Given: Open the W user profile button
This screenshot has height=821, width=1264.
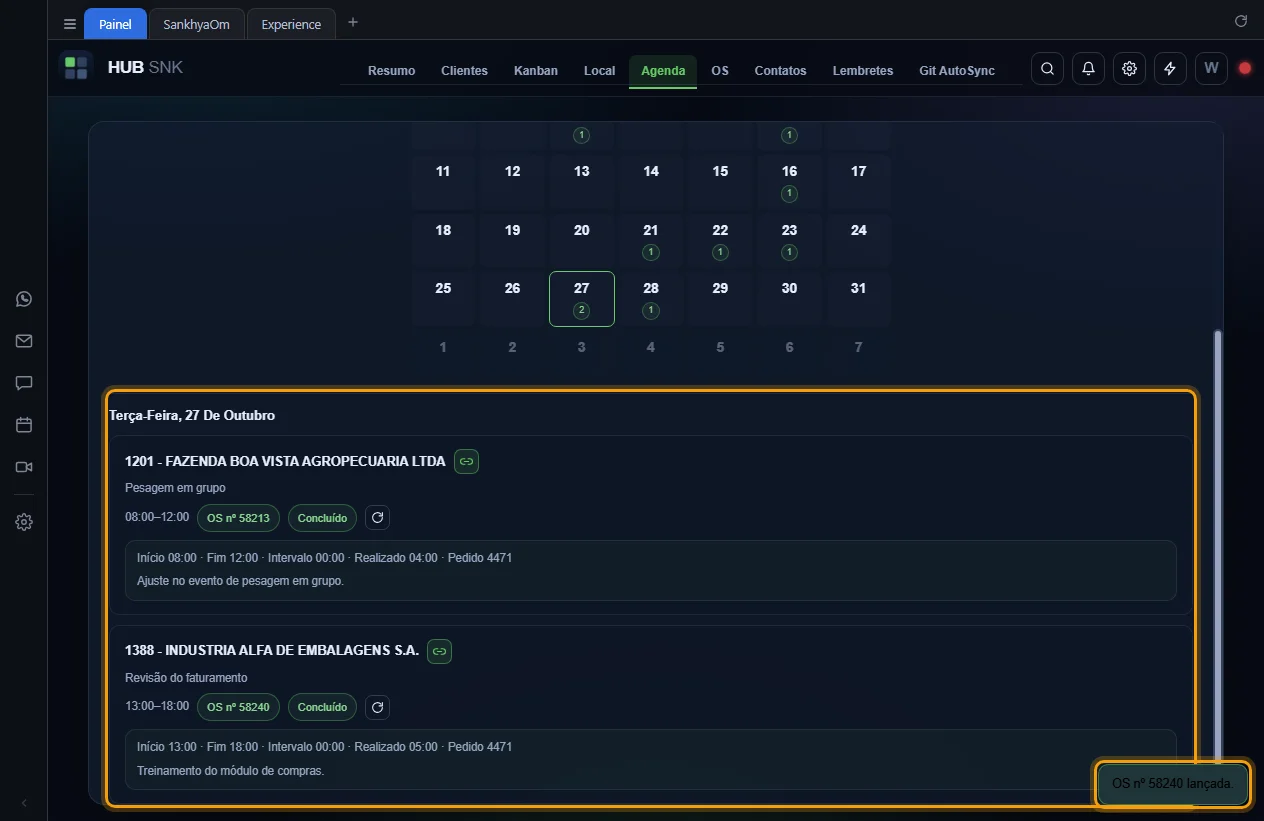Looking at the screenshot, I should tap(1211, 68).
